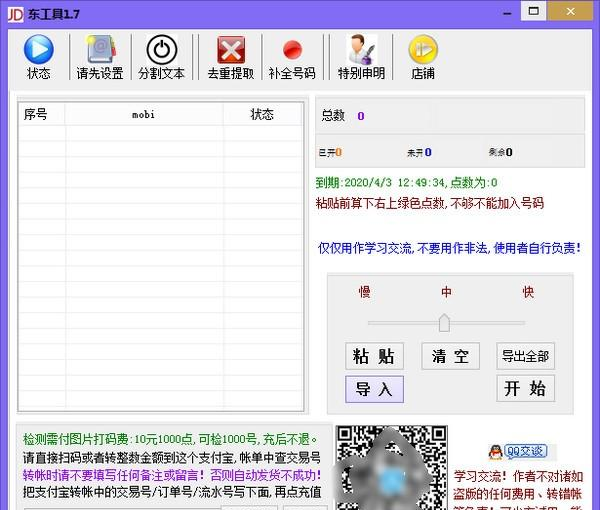
Task: Open 请先设置 address book icon
Action: (100, 49)
